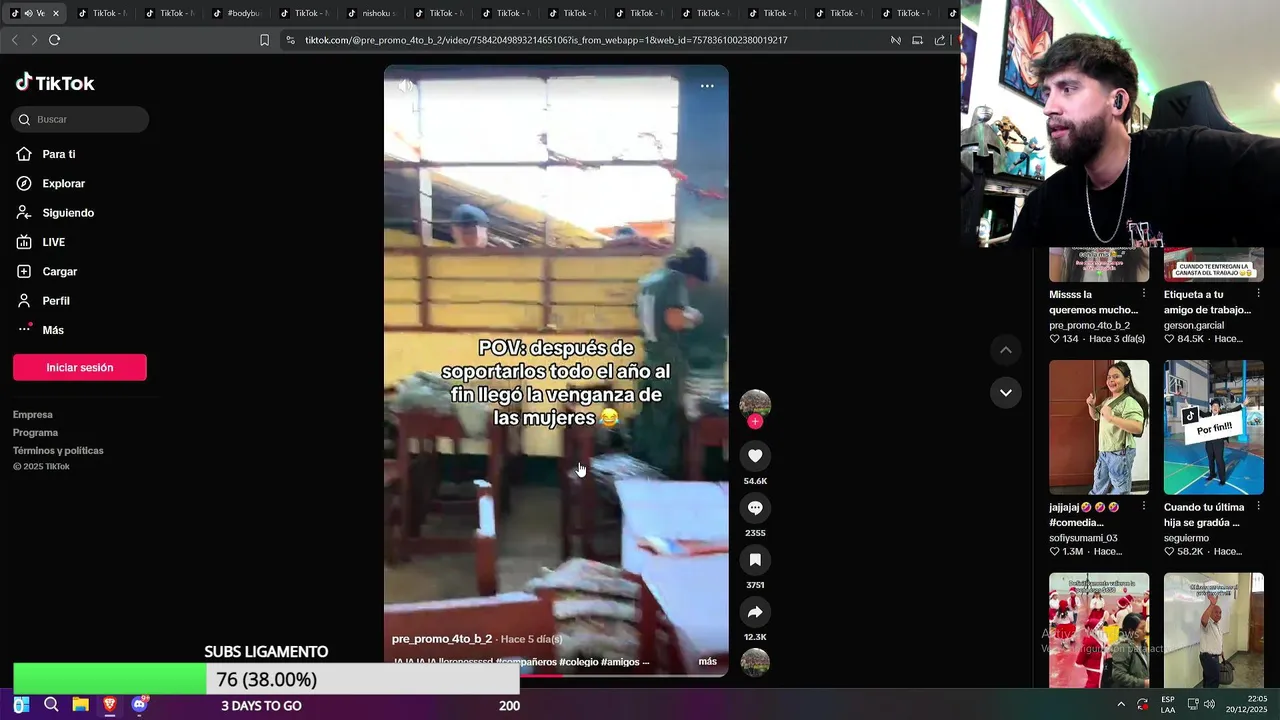Click the Iniciar sesión button
This screenshot has width=1280, height=720.
click(80, 367)
